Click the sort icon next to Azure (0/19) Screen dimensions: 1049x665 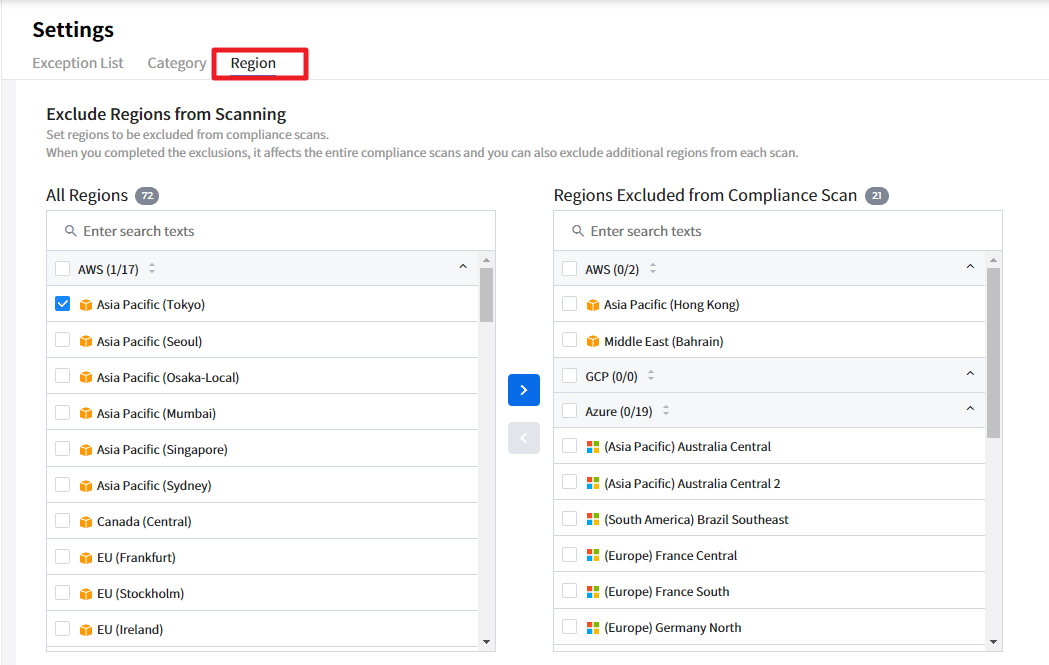(x=666, y=411)
